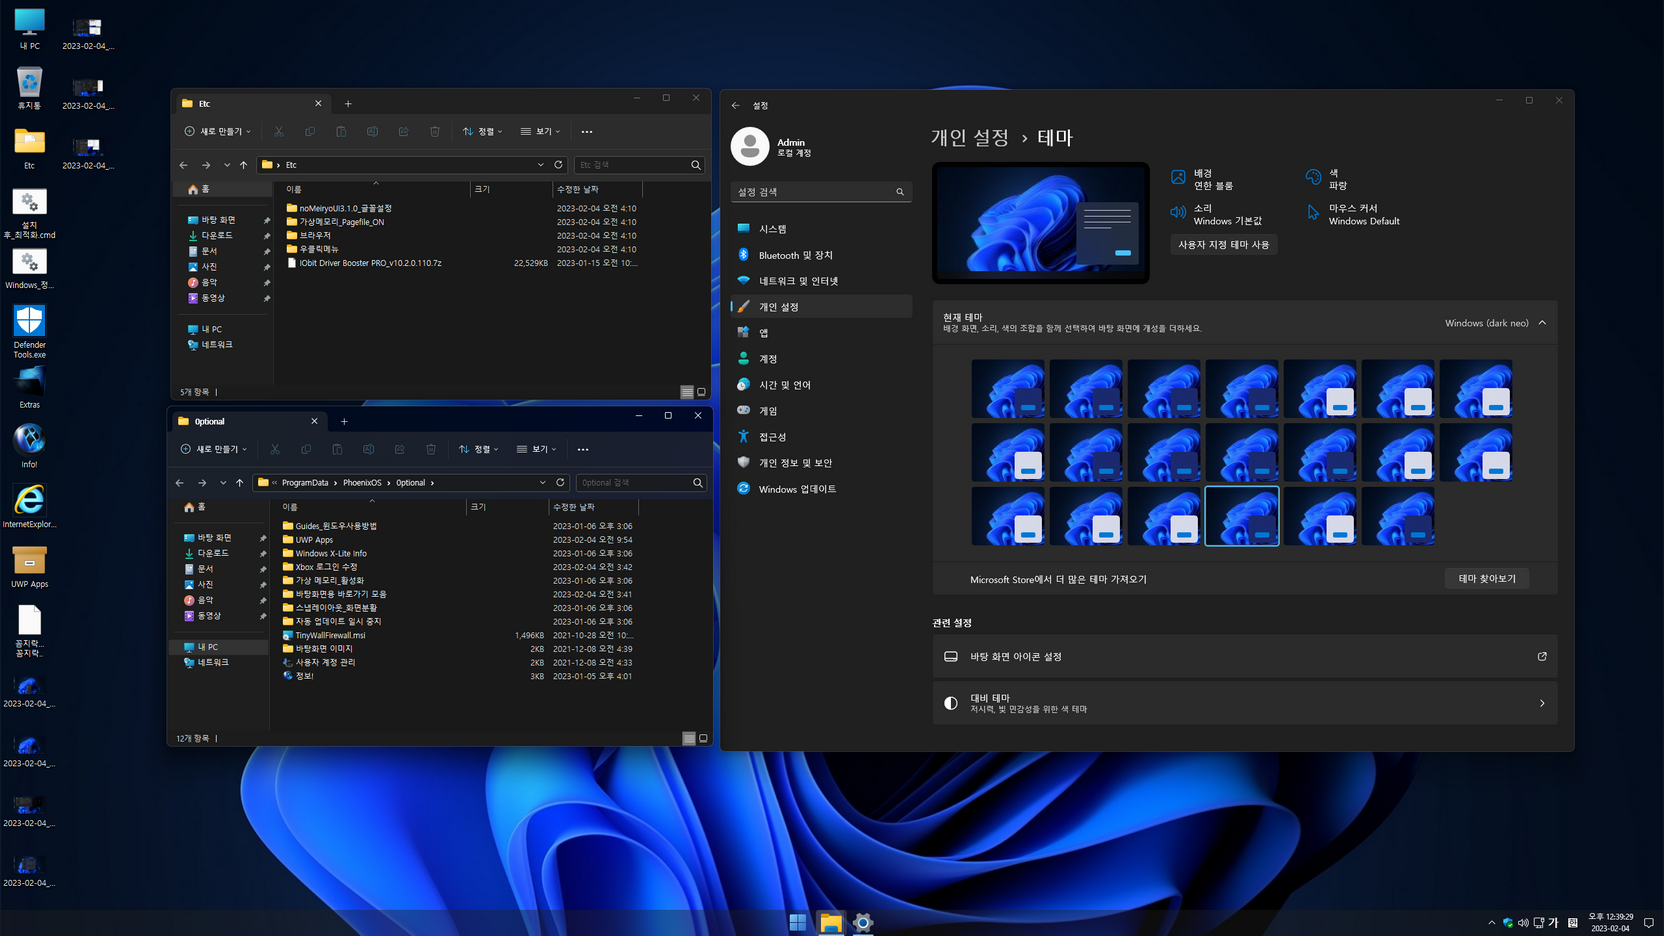Click the Windows Start button on taskbar
This screenshot has height=936, width=1664.
[798, 922]
